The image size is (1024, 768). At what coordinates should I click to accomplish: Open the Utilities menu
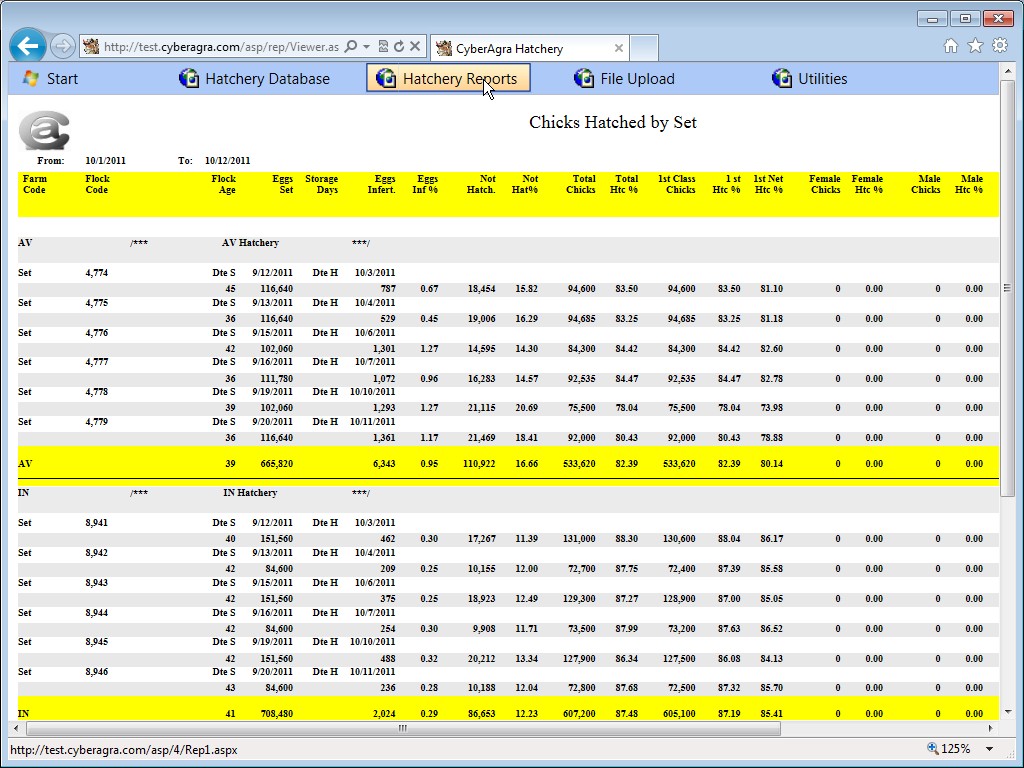(810, 78)
